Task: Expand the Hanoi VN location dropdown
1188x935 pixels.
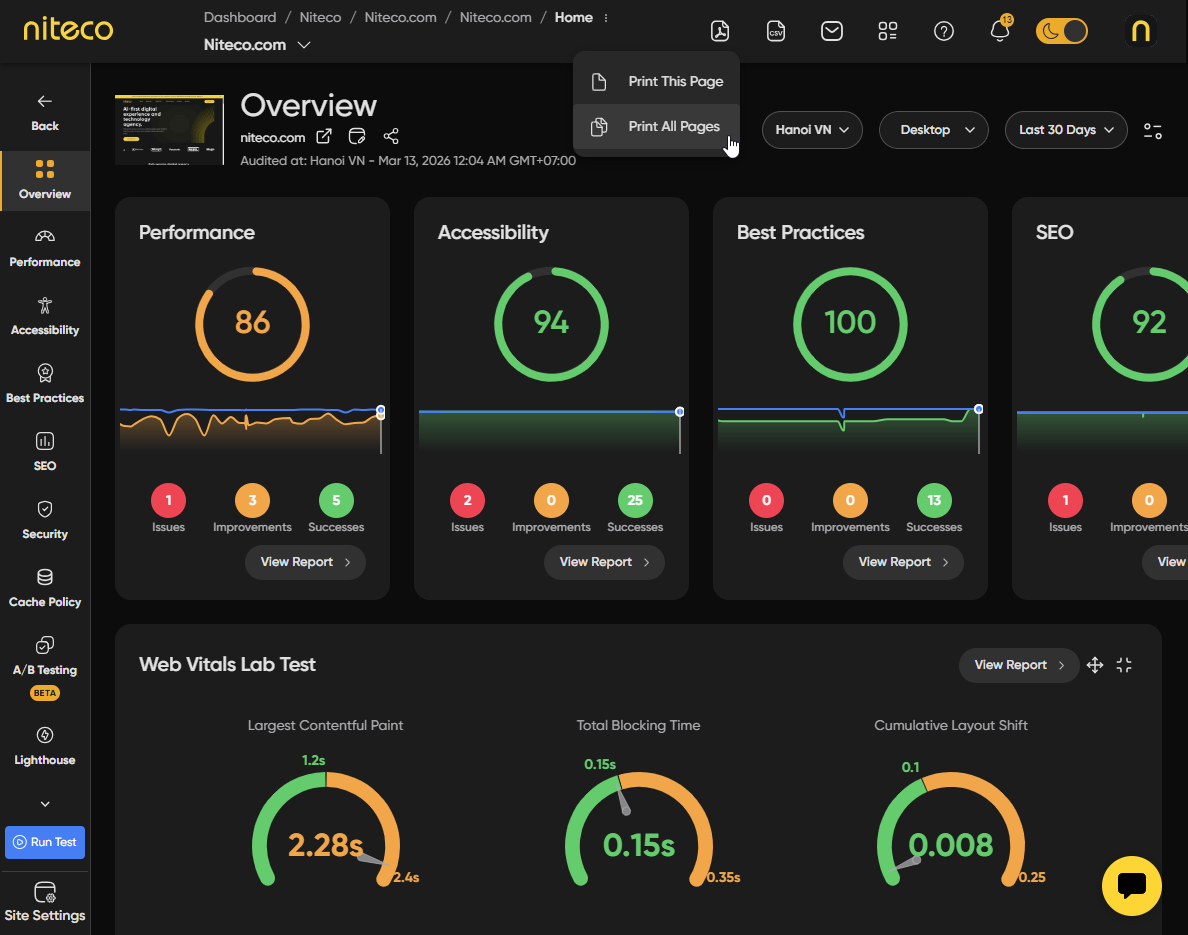Action: pyautogui.click(x=811, y=130)
